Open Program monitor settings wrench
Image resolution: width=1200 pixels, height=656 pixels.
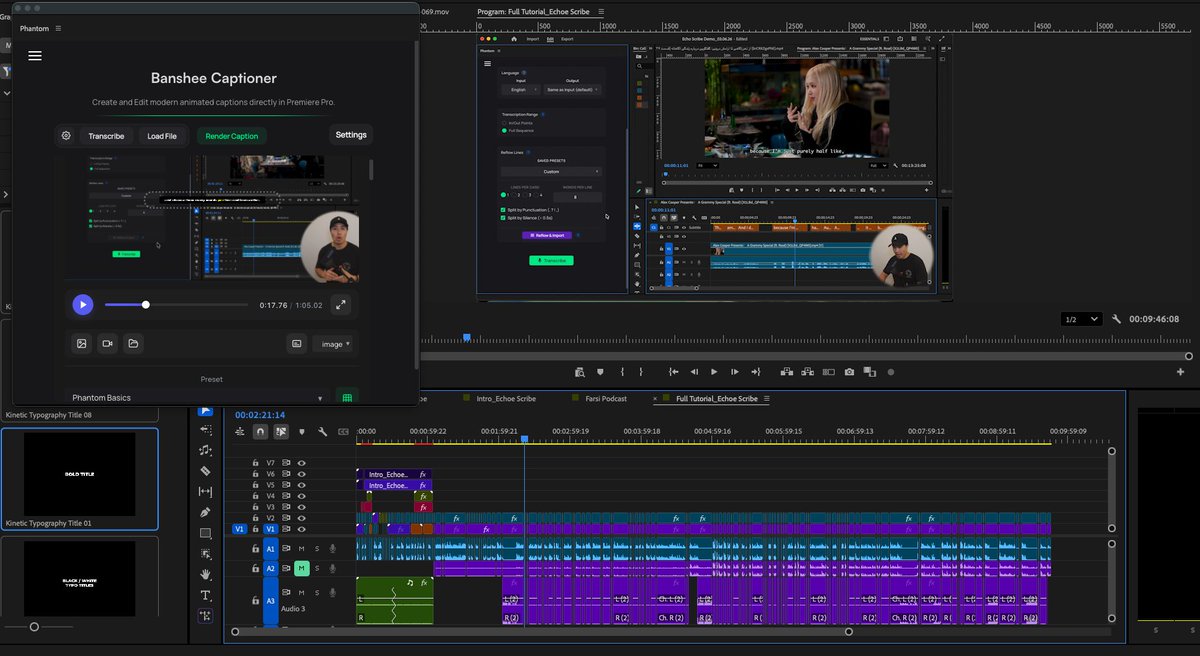click(x=1115, y=319)
